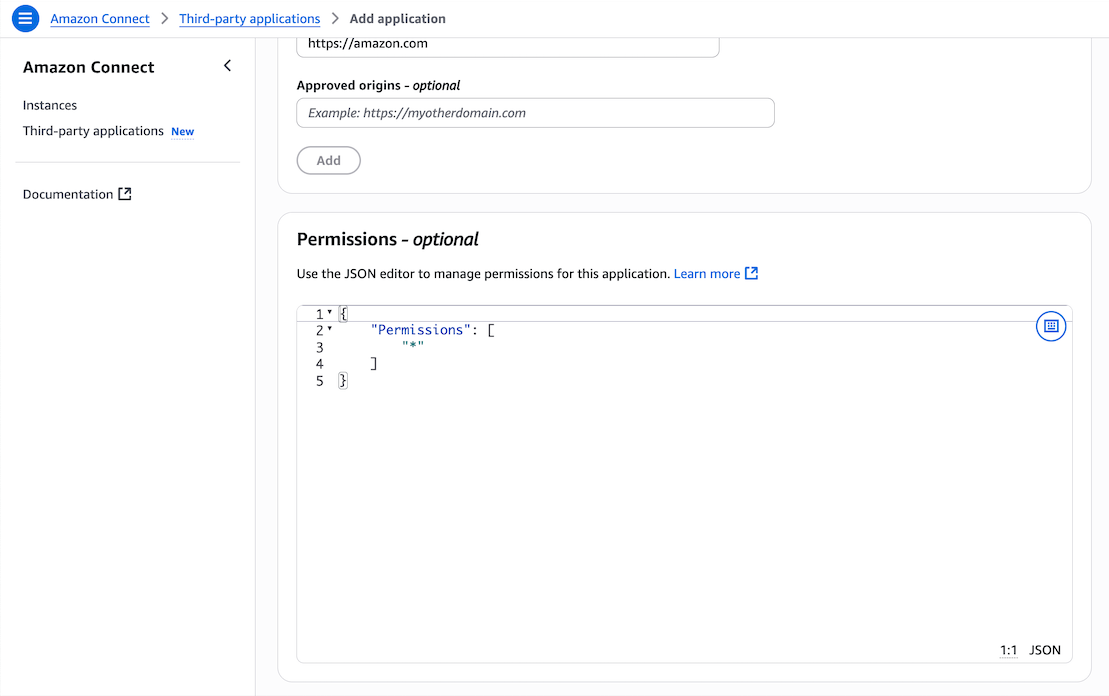The height and width of the screenshot is (696, 1109).
Task: Click the Approved origins input field
Action: pyautogui.click(x=535, y=112)
